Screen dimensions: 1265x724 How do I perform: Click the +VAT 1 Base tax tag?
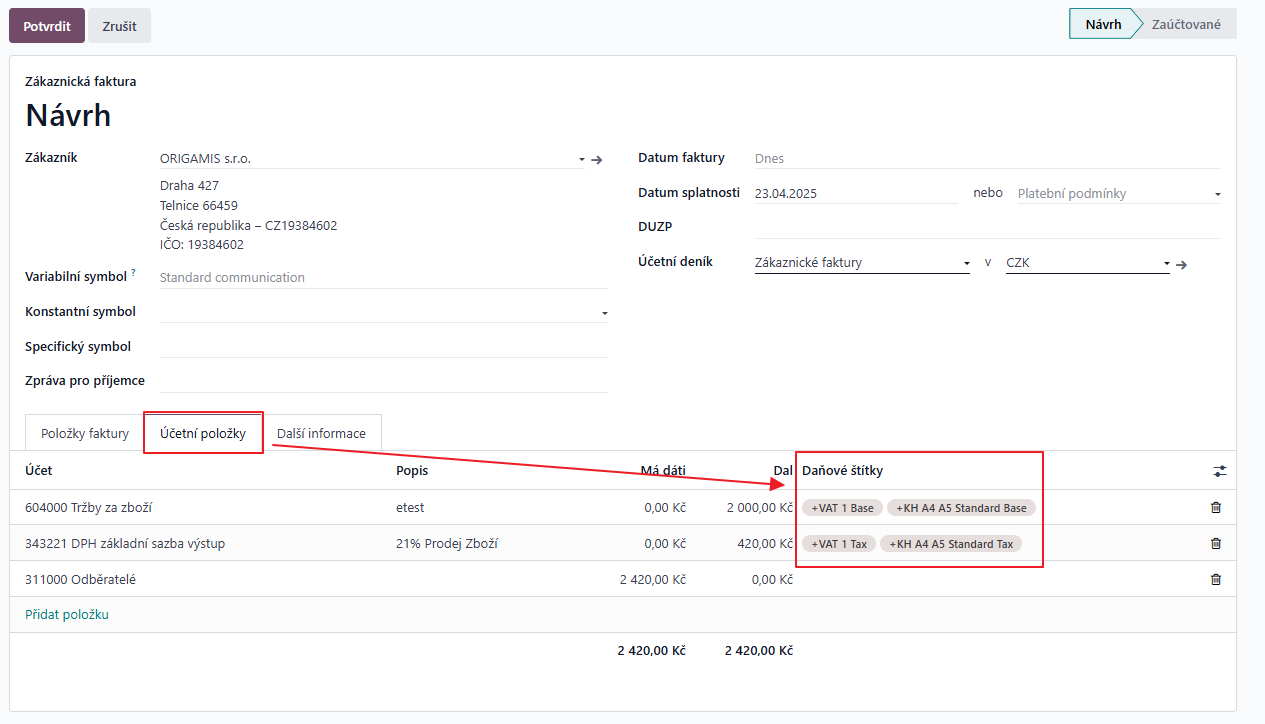click(842, 508)
